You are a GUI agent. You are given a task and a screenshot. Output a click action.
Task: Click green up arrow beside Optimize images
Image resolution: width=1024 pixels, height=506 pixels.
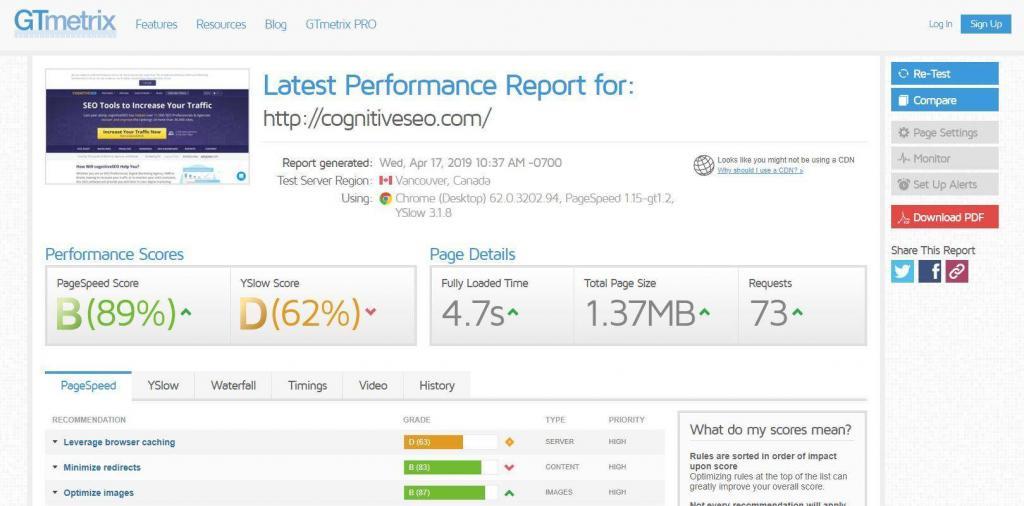(x=509, y=493)
